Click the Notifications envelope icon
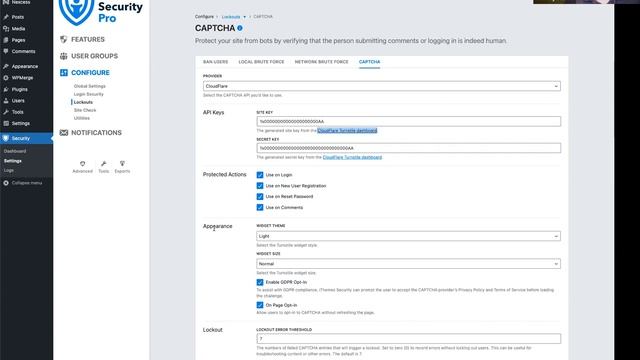This screenshot has width=640, height=360. tap(63, 133)
